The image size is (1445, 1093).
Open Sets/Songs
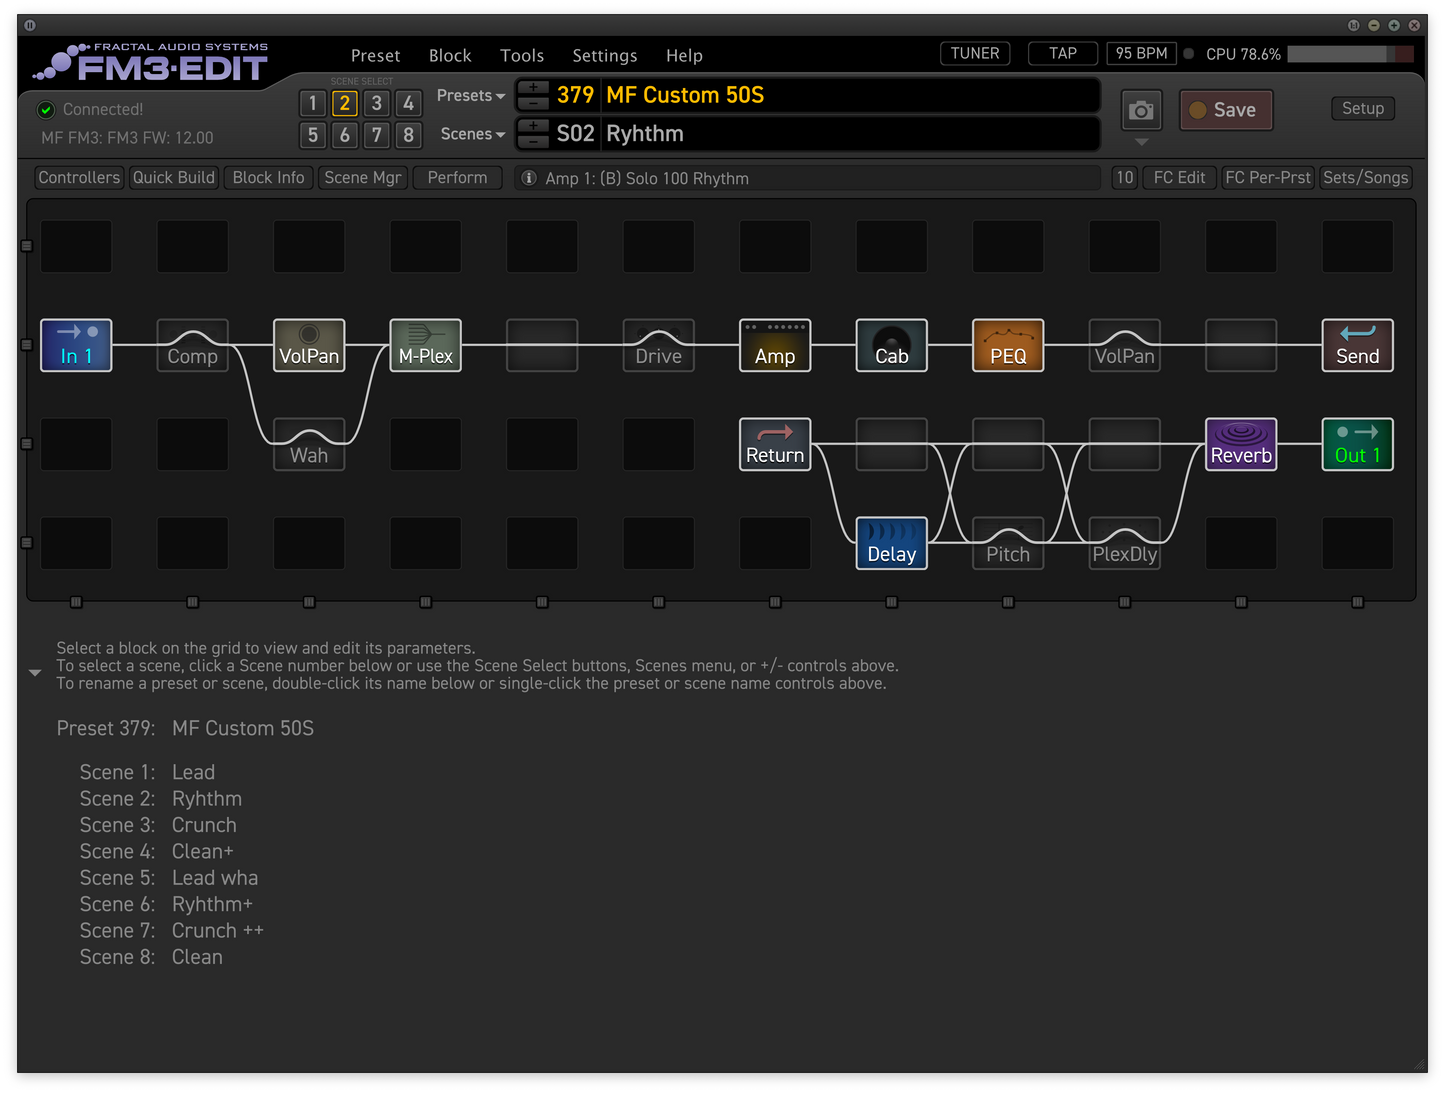coord(1365,178)
